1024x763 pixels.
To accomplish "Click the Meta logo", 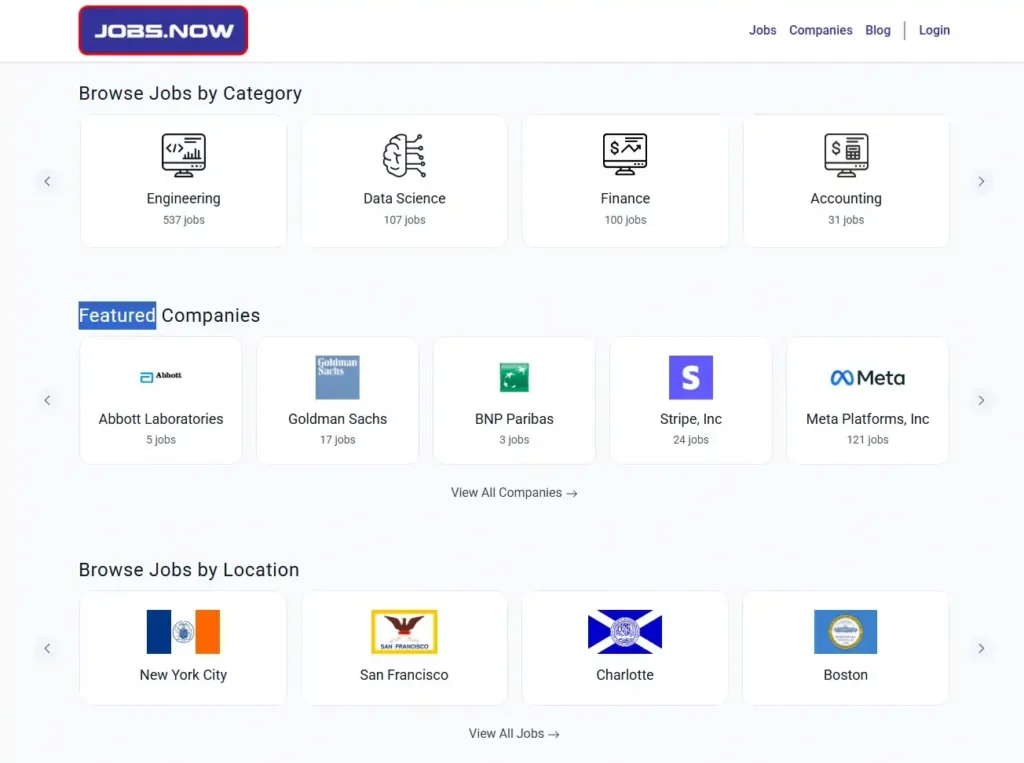I will (867, 378).
